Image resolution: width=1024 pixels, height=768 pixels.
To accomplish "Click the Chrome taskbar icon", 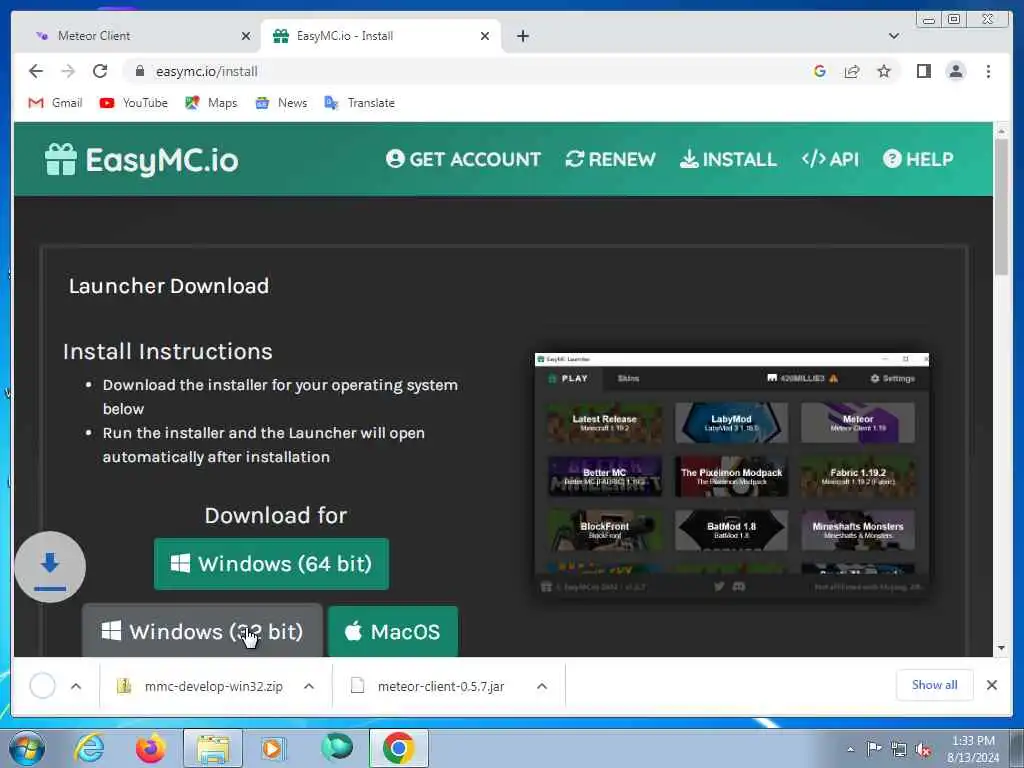I will tap(399, 748).
